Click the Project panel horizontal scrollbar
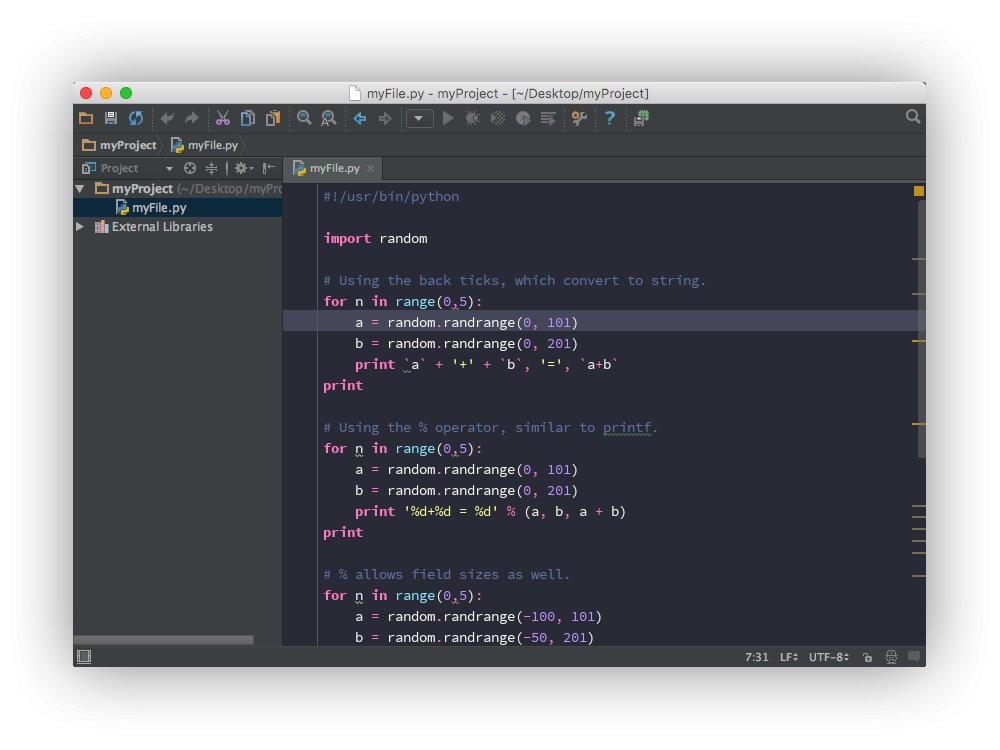 163,640
